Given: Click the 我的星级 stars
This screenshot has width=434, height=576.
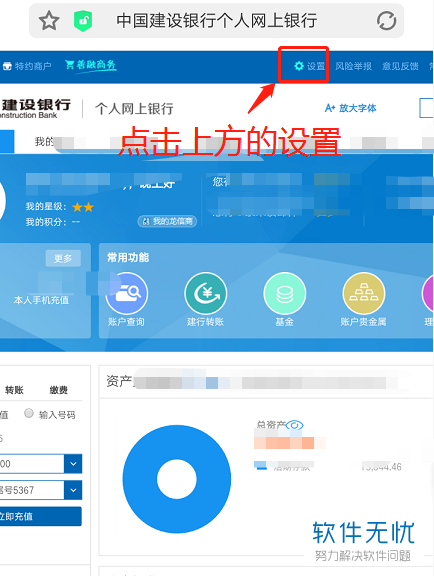Looking at the screenshot, I should [83, 207].
